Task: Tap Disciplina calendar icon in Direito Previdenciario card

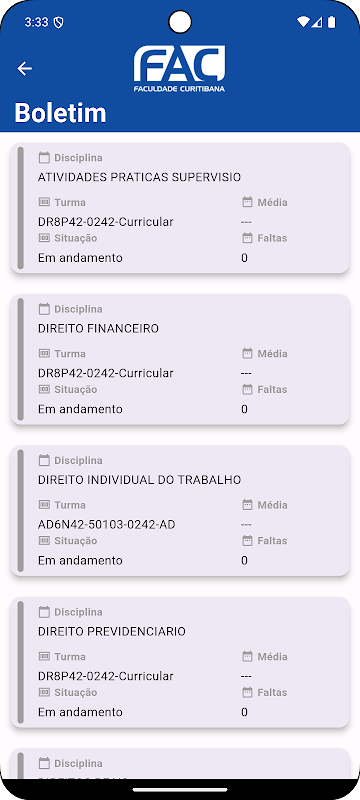Action: click(44, 612)
